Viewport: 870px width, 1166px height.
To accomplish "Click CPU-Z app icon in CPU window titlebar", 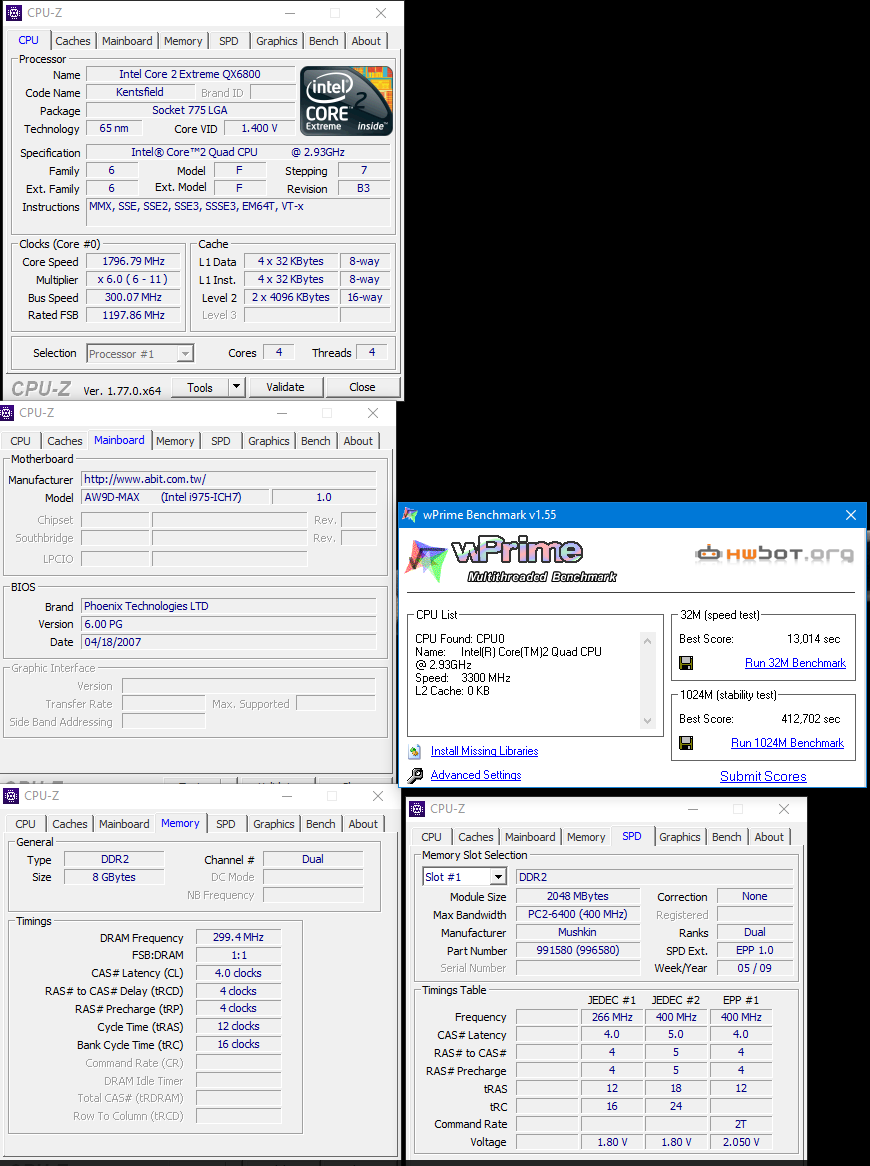I will click(13, 13).
